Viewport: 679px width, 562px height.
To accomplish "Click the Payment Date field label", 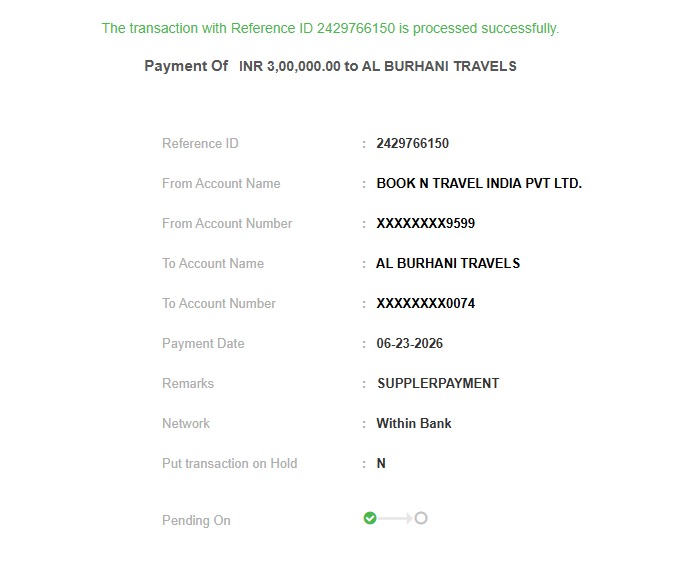I will pyautogui.click(x=203, y=343).
